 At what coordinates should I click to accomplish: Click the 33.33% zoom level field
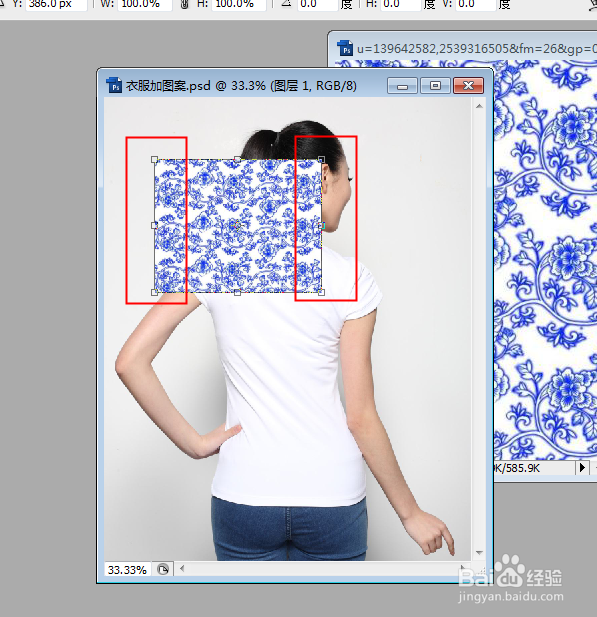point(127,569)
